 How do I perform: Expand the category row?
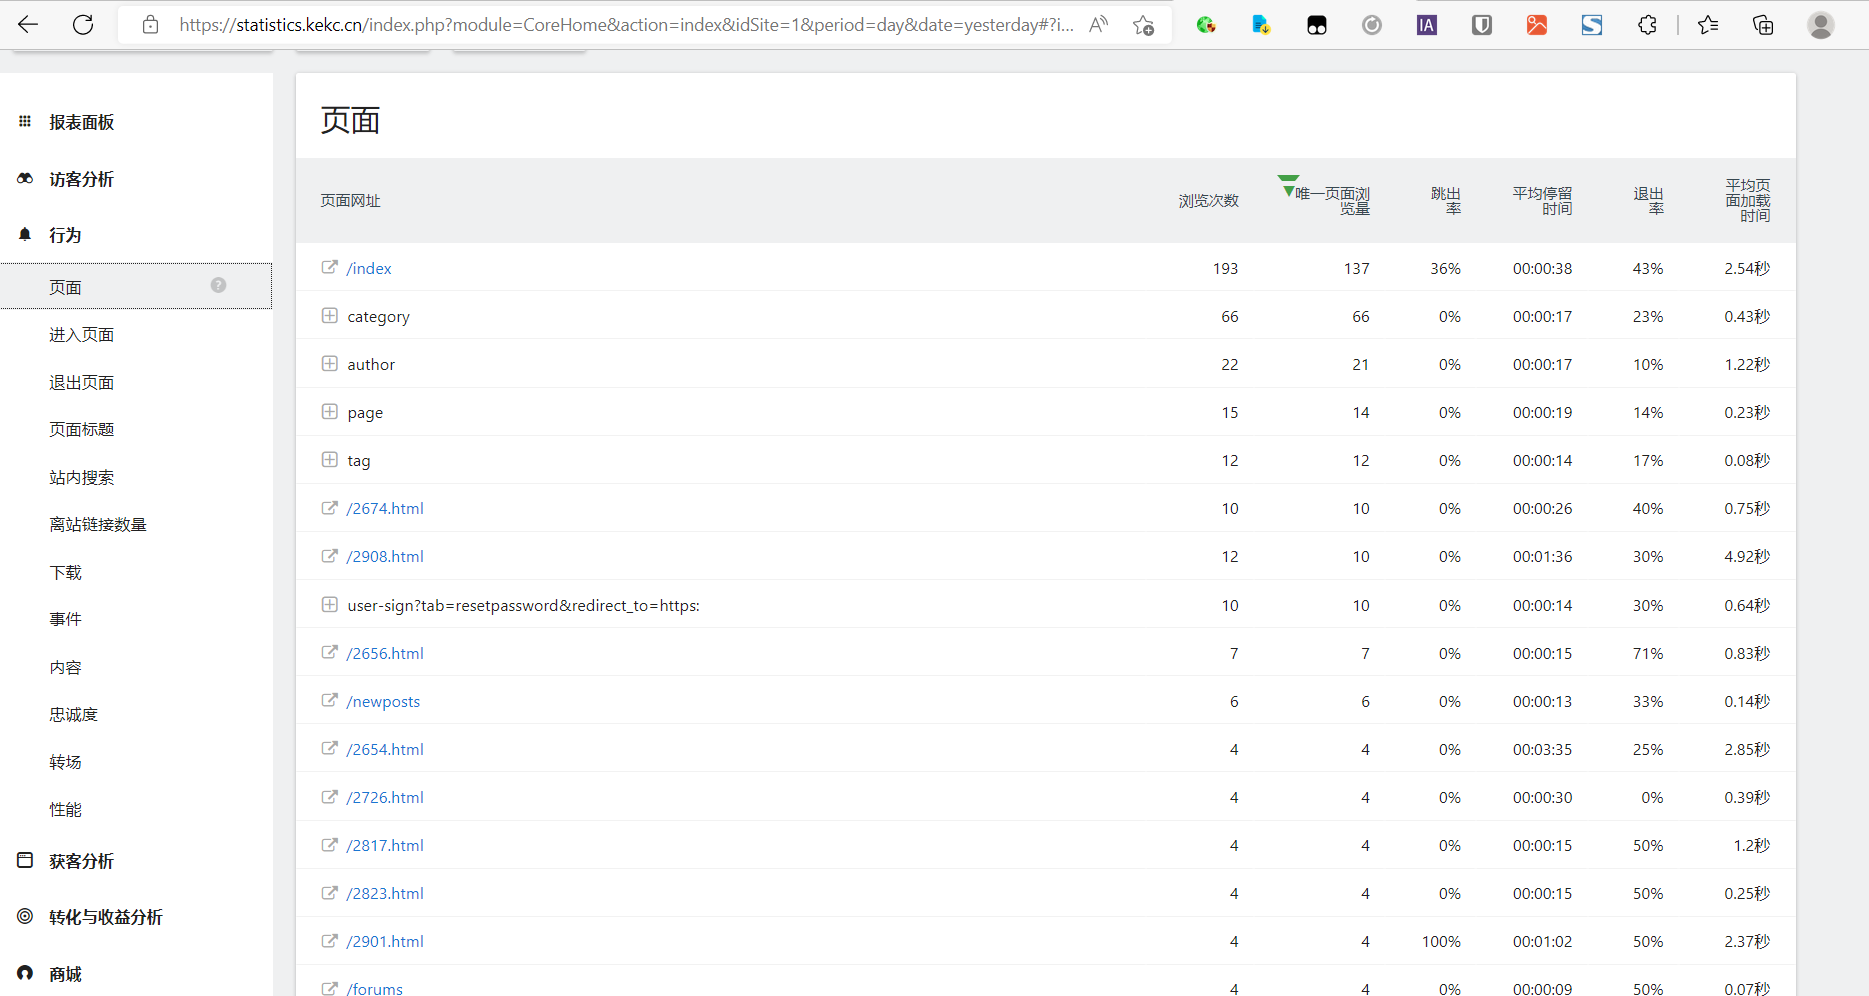[x=329, y=316]
